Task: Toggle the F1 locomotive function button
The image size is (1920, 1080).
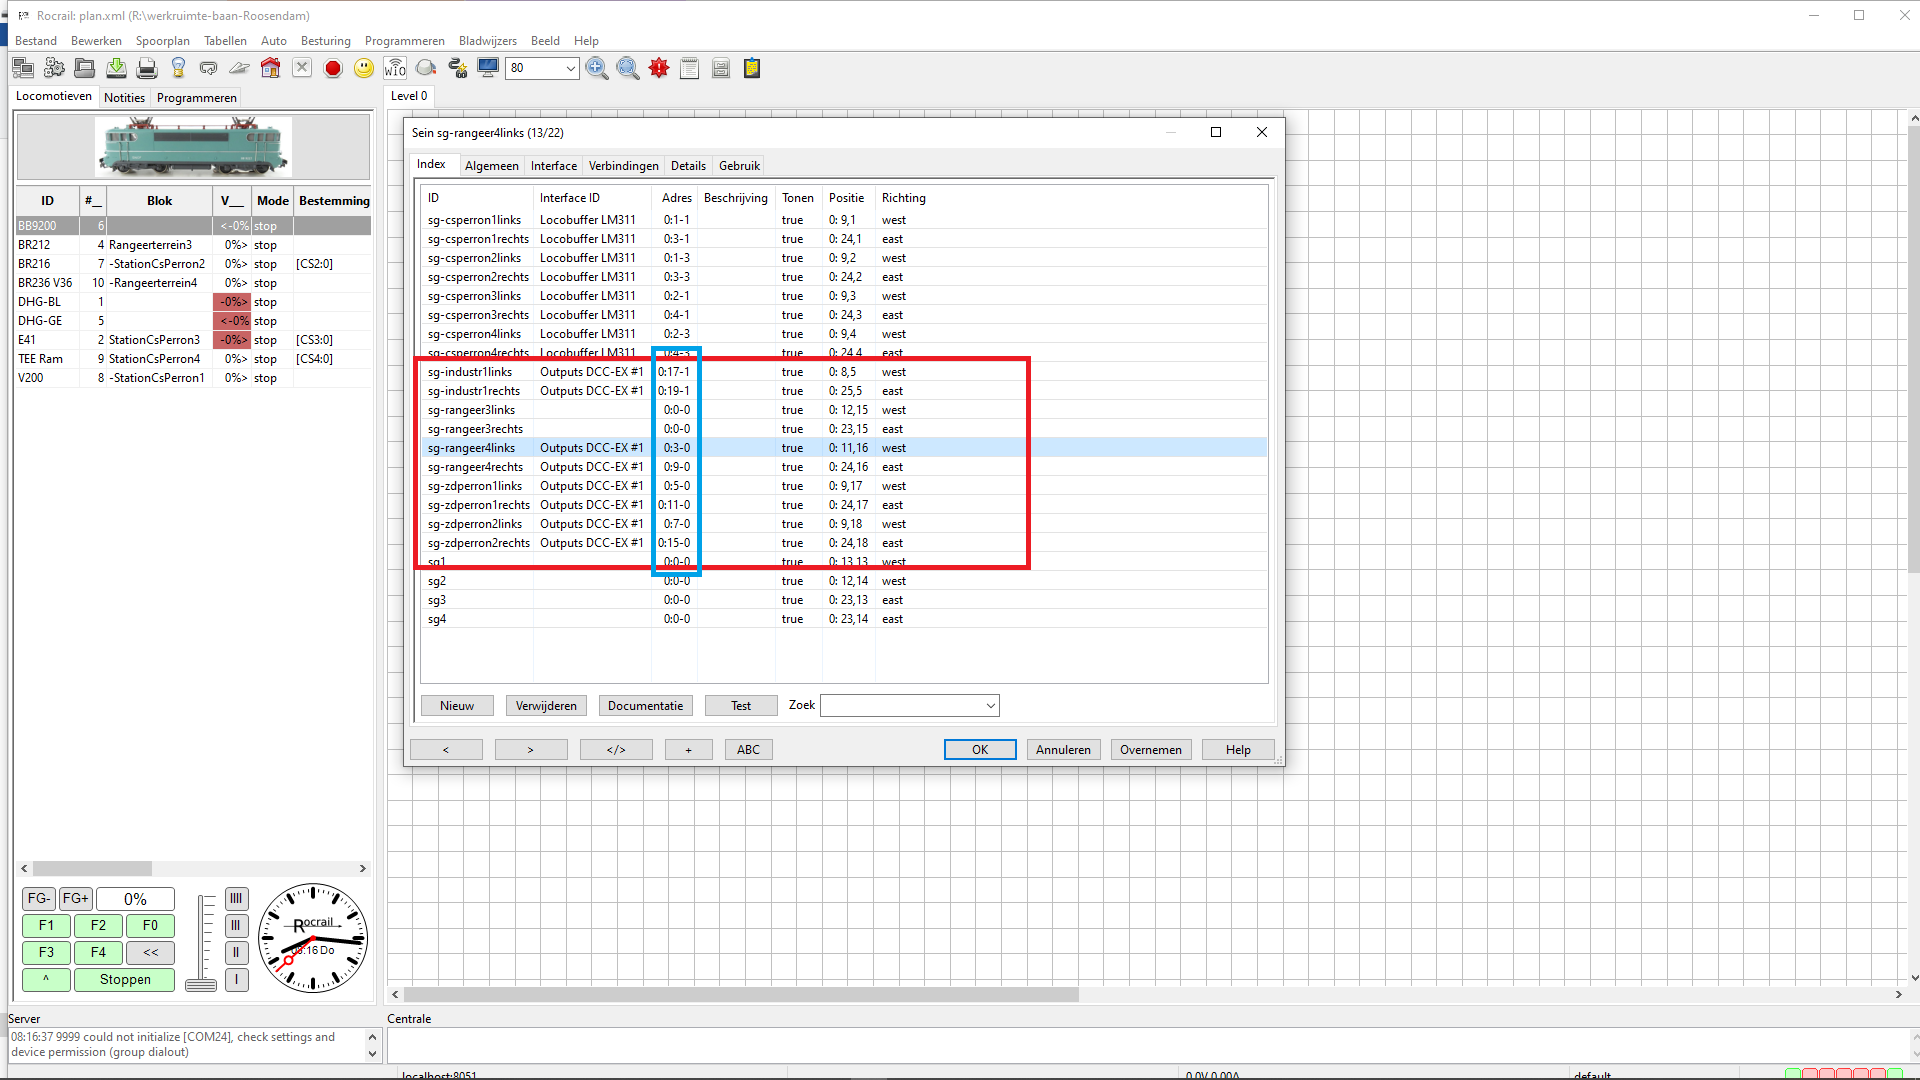Action: [46, 925]
